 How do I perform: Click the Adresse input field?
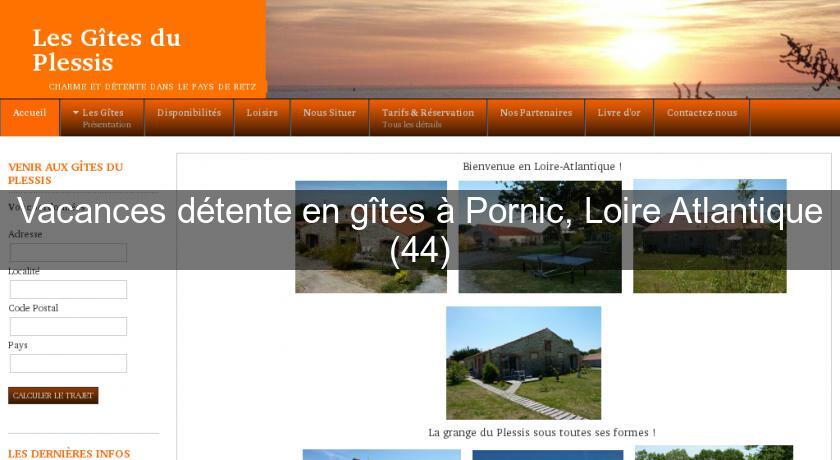[69, 253]
